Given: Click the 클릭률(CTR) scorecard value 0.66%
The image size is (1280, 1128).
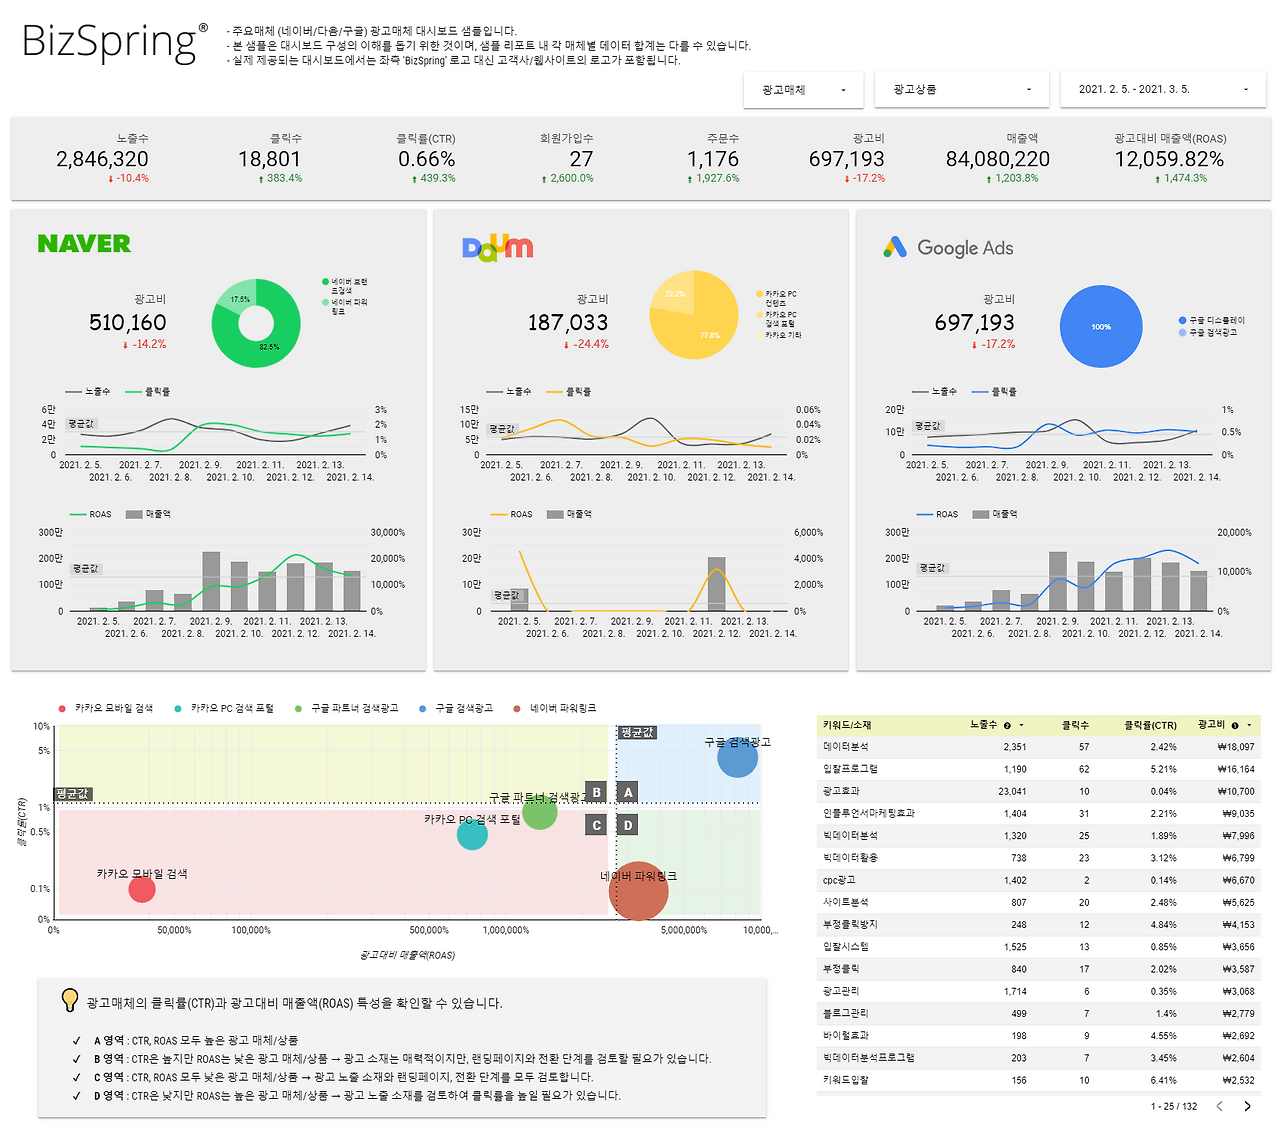Looking at the screenshot, I should (426, 159).
